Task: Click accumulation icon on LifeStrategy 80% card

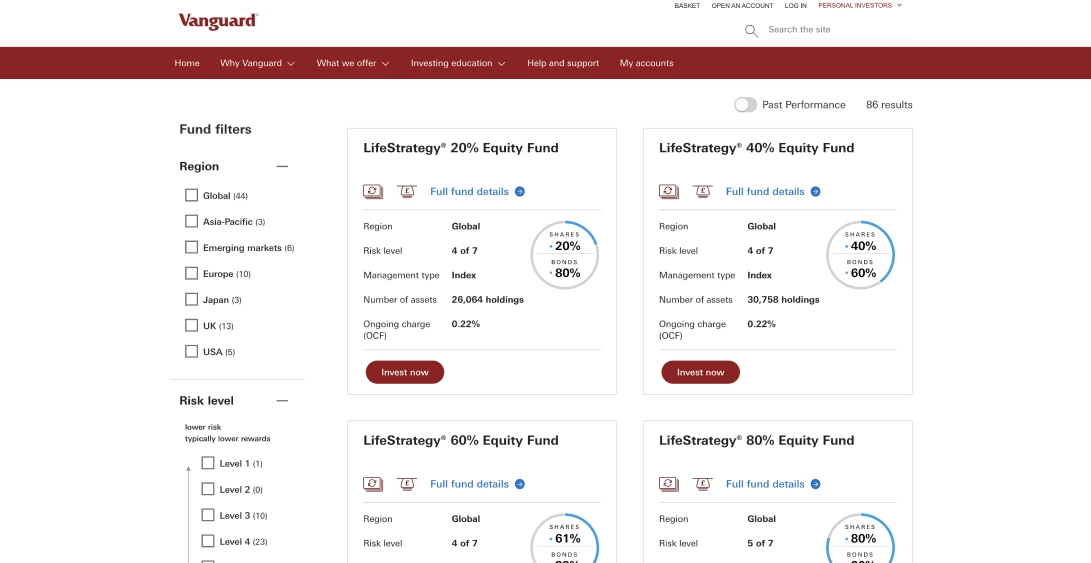Action: click(669, 484)
